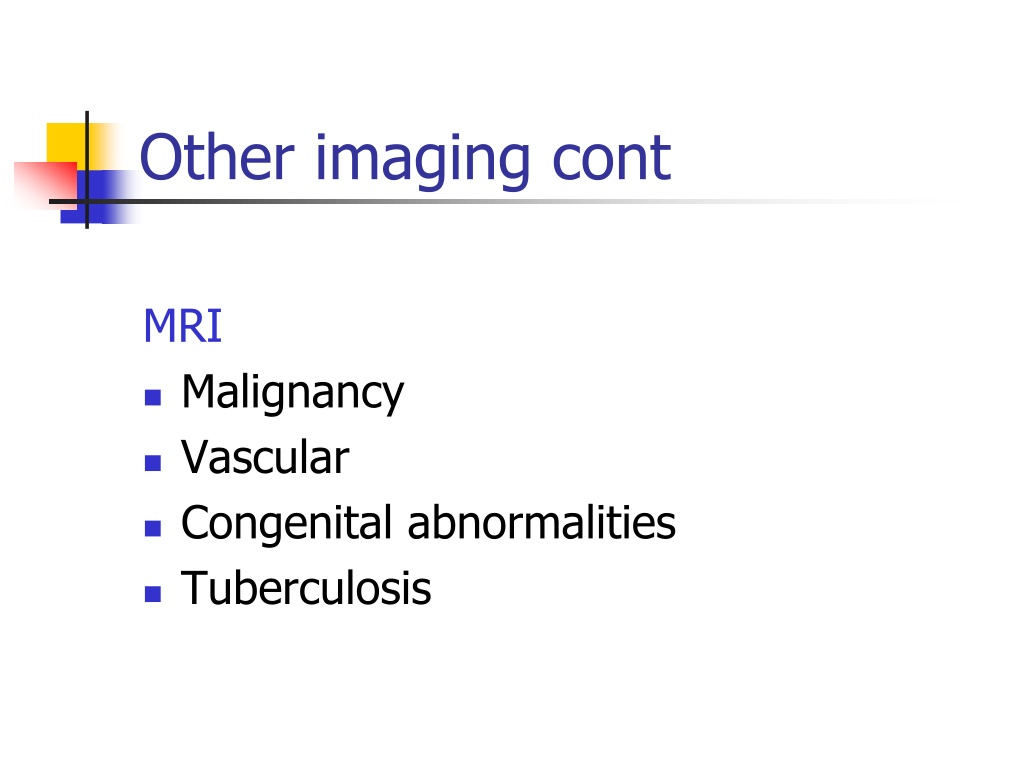Select the blue bullet before Vascular
Image resolution: width=1024 pixels, height=768 pixels.
coord(153,462)
